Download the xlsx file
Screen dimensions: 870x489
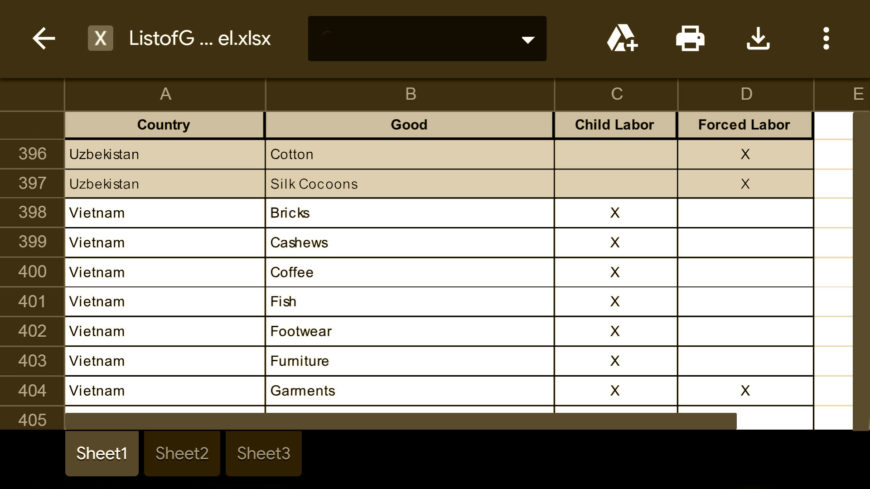758,39
